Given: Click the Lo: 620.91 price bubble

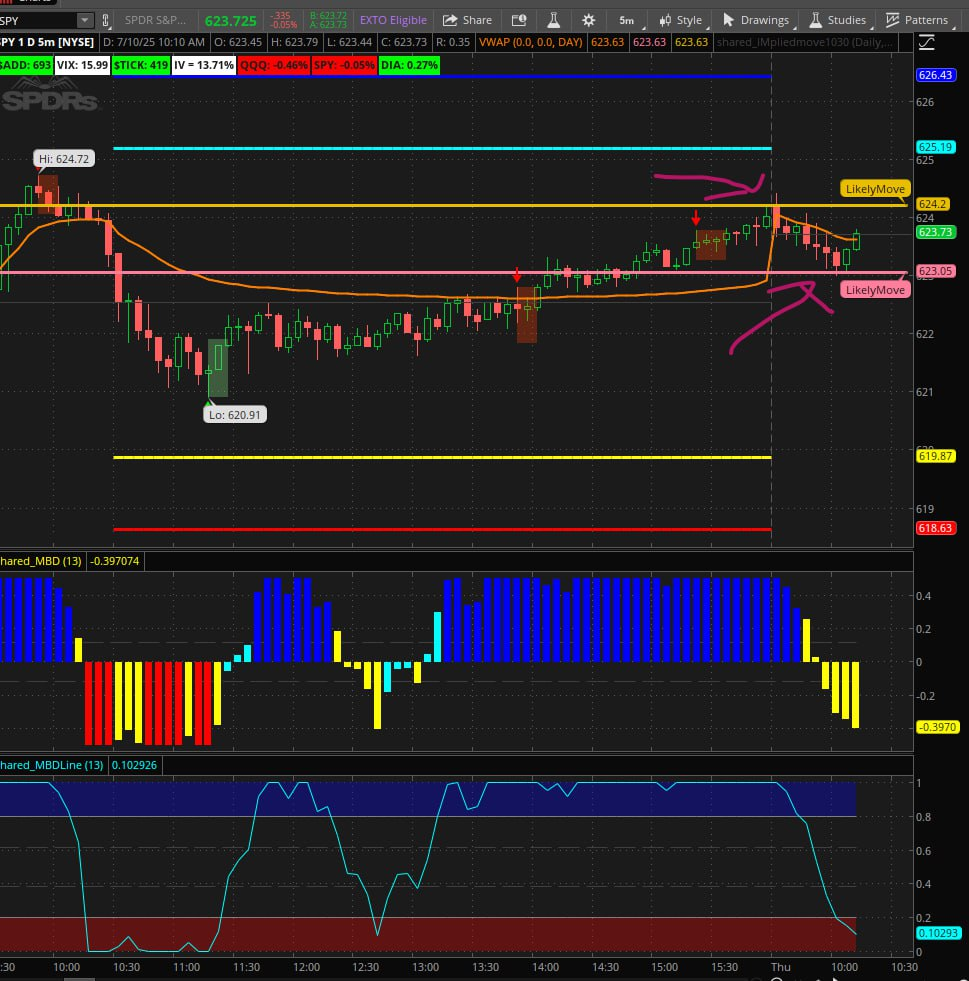Looking at the screenshot, I should coord(235,414).
